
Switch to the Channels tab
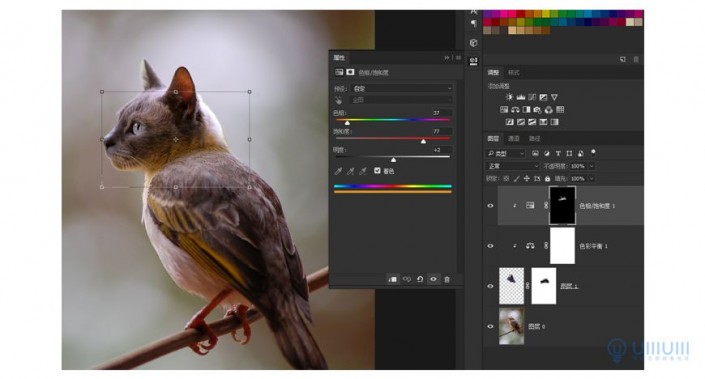click(513, 138)
